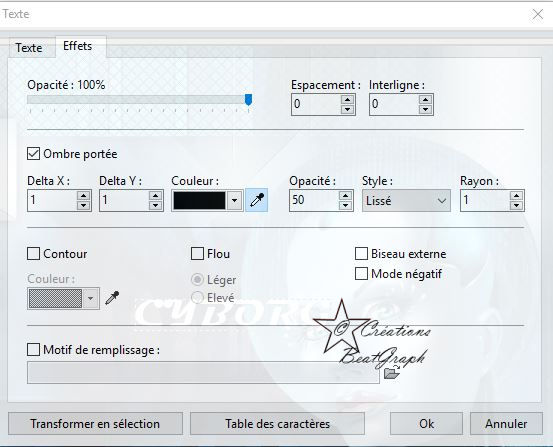This screenshot has height=447, width=553.
Task: Select the Effets tab
Action: [x=78, y=46]
